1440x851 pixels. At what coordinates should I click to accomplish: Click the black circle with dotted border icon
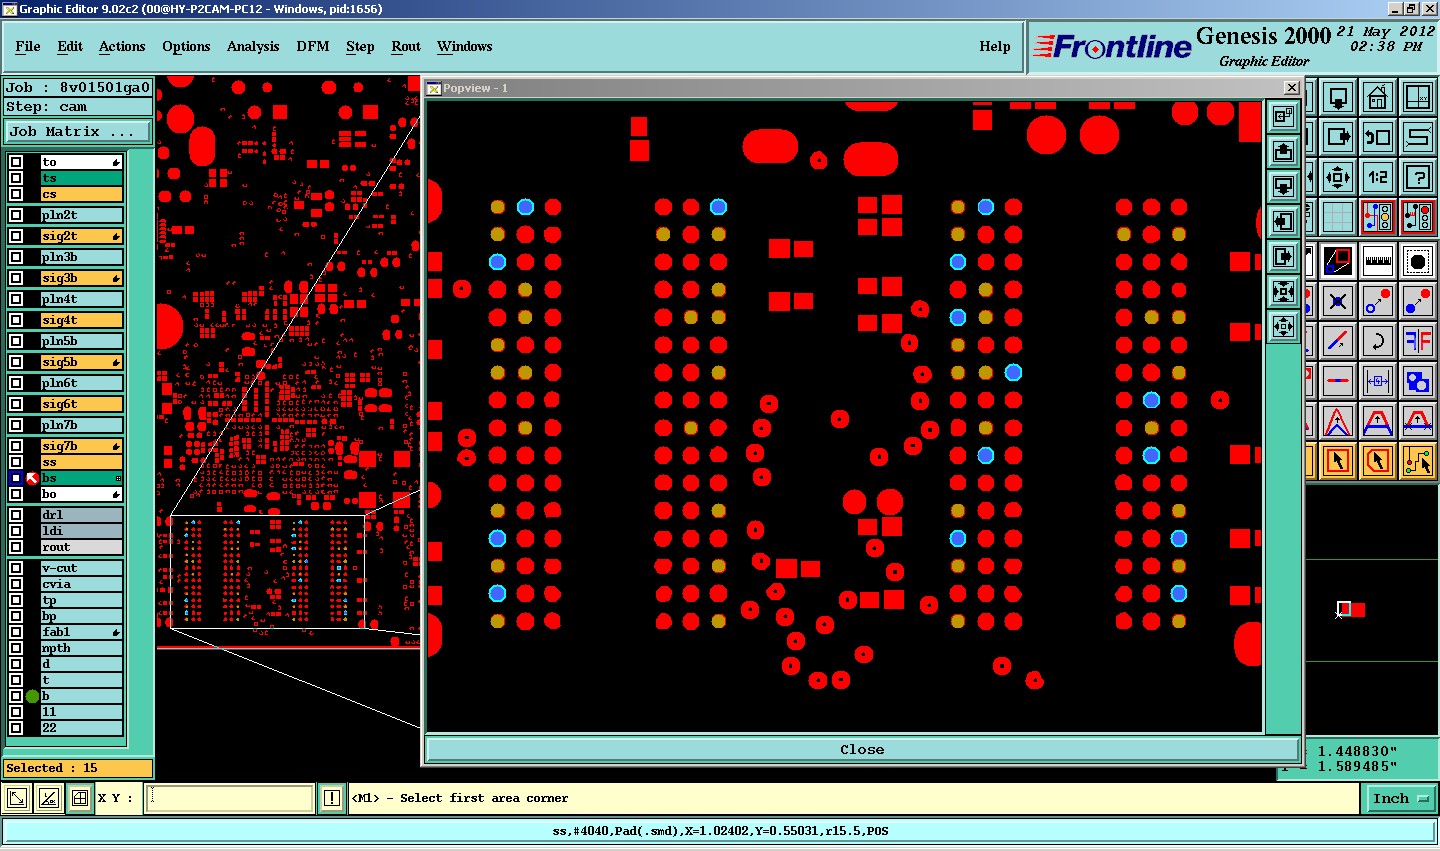(x=1418, y=261)
